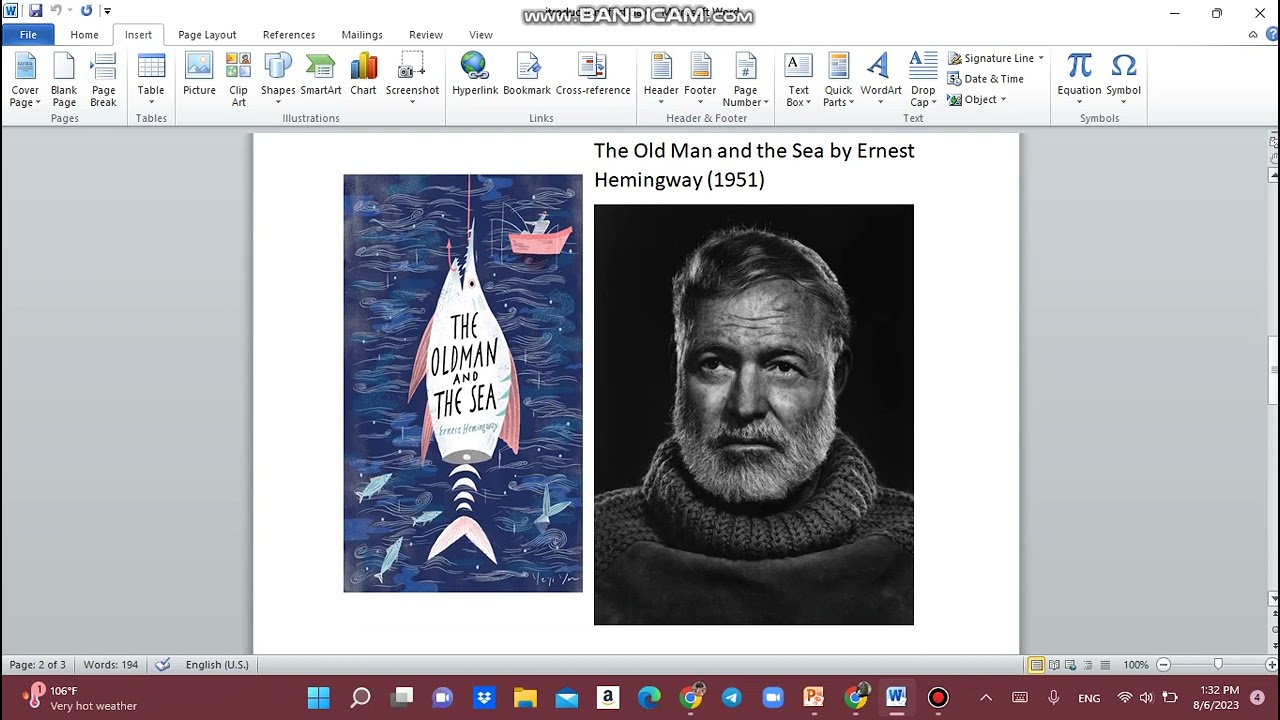Switch to Web Layout view
Viewport: 1280px width, 720px height.
(x=1070, y=665)
